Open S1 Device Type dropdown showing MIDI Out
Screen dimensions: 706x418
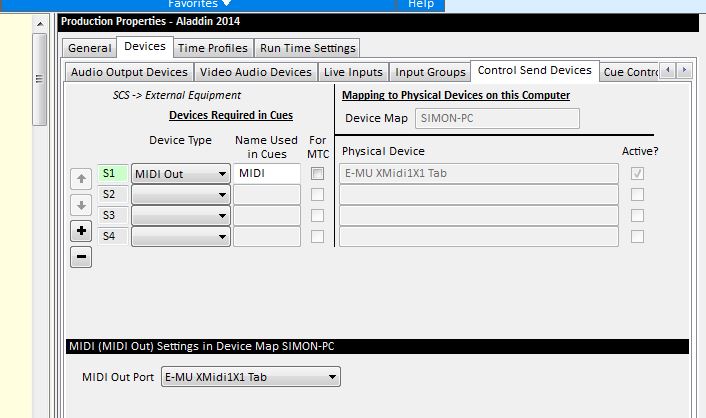(x=180, y=174)
